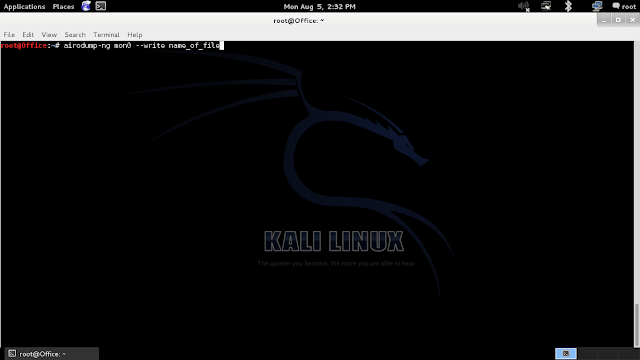The height and width of the screenshot is (360, 640).
Task: Open the Help menu
Action: pos(135,35)
